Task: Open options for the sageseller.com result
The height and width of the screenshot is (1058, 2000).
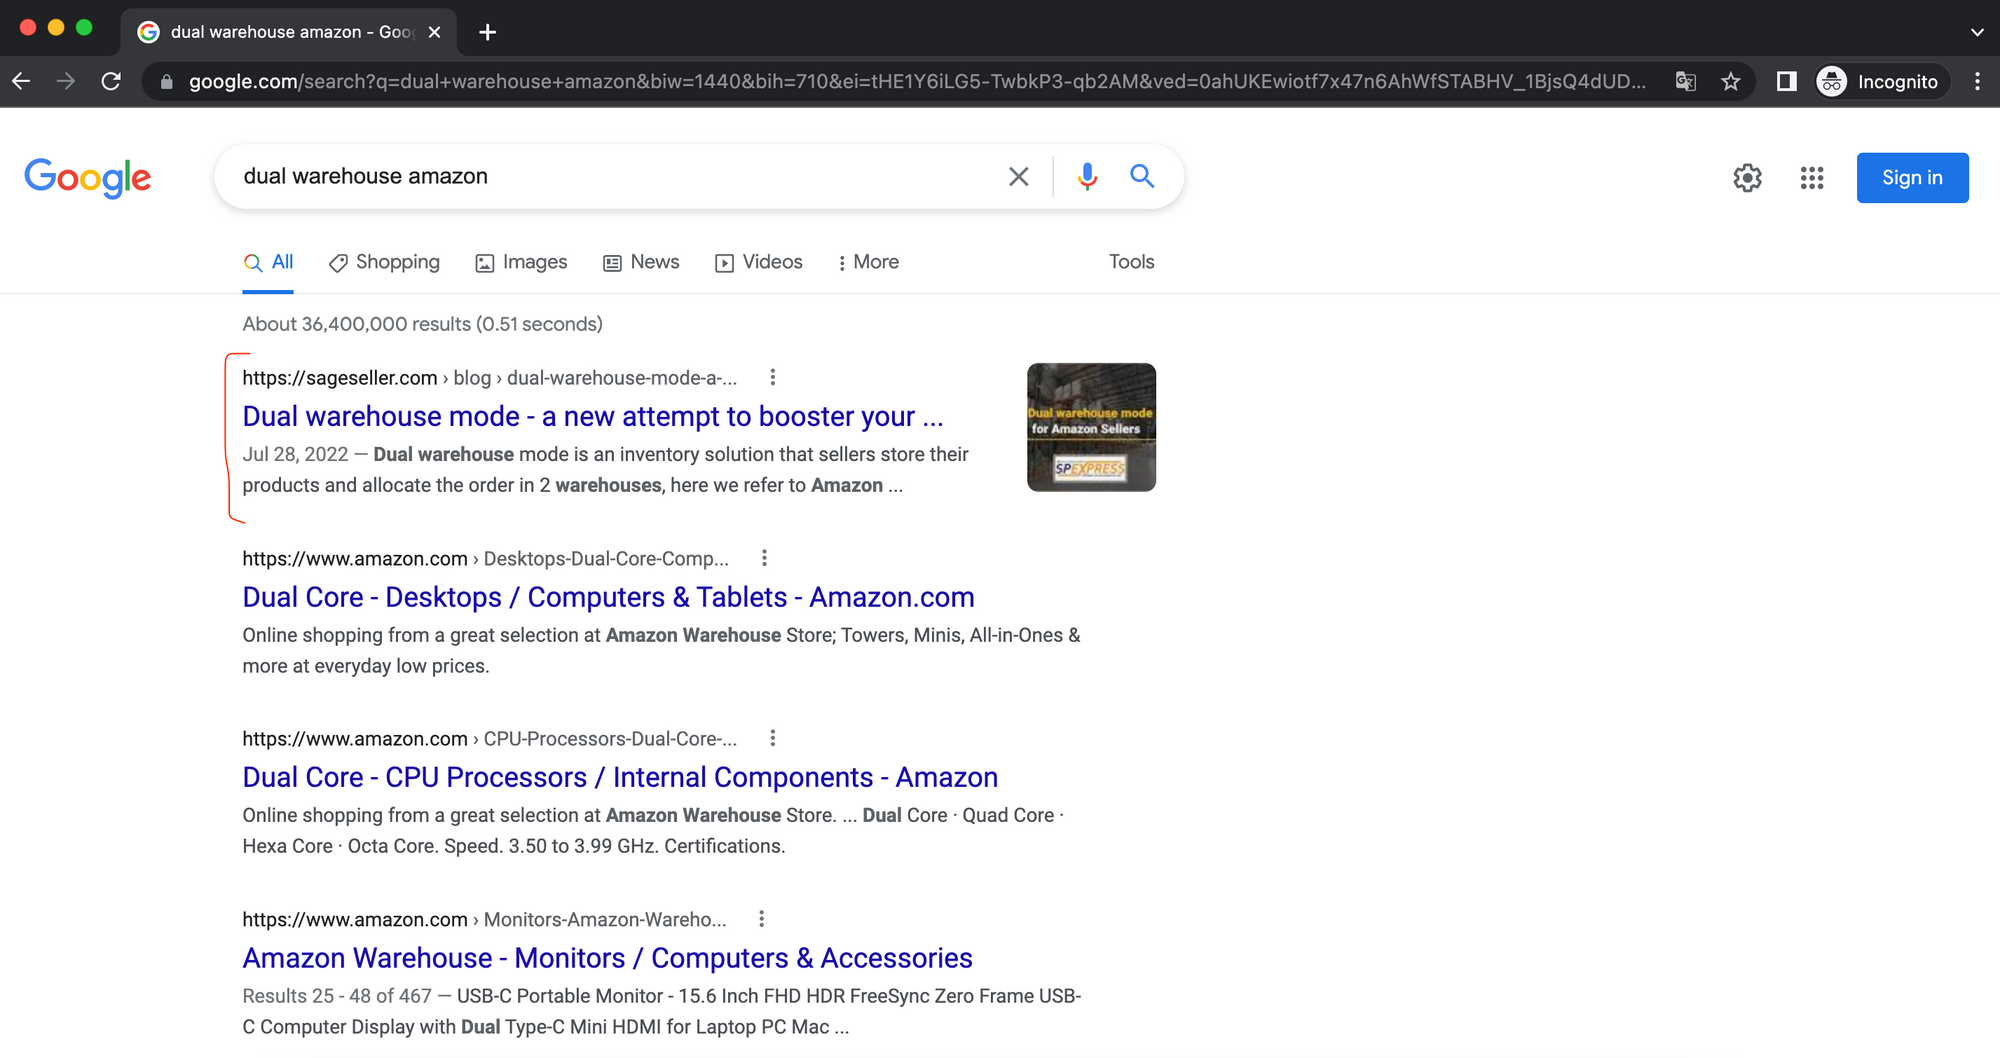Action: 772,377
